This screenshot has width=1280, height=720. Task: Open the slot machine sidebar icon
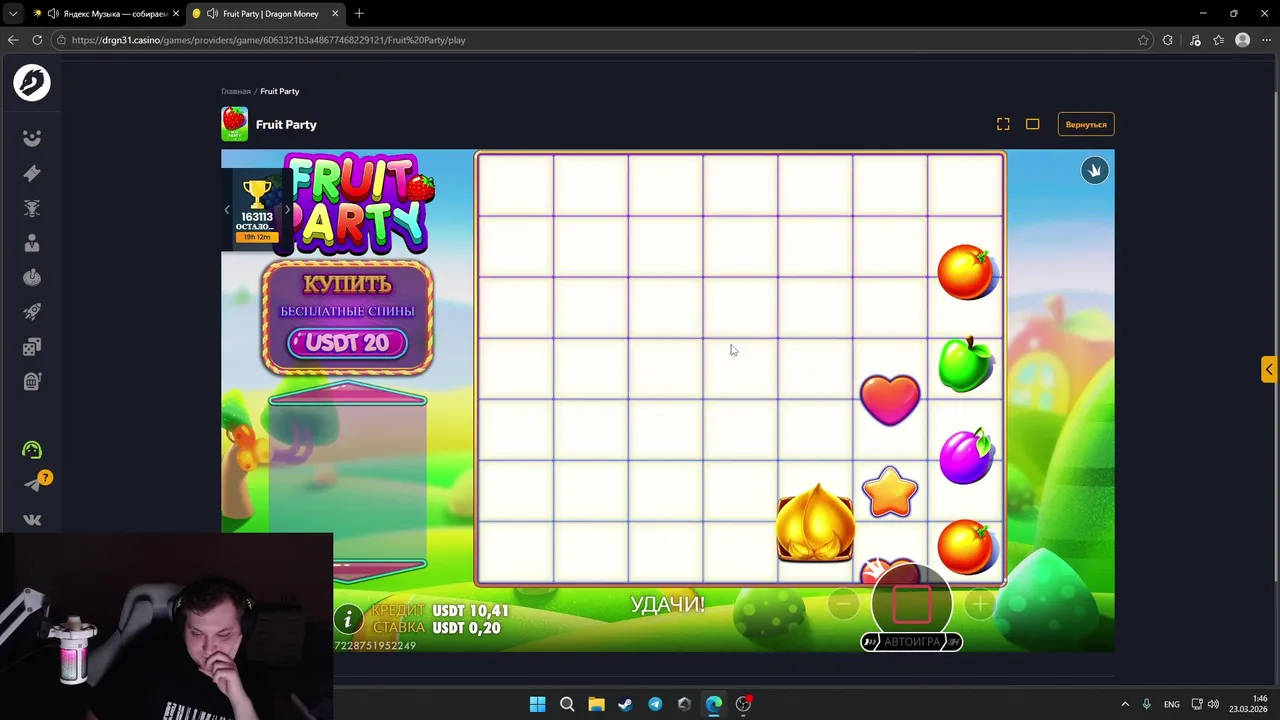click(32, 381)
